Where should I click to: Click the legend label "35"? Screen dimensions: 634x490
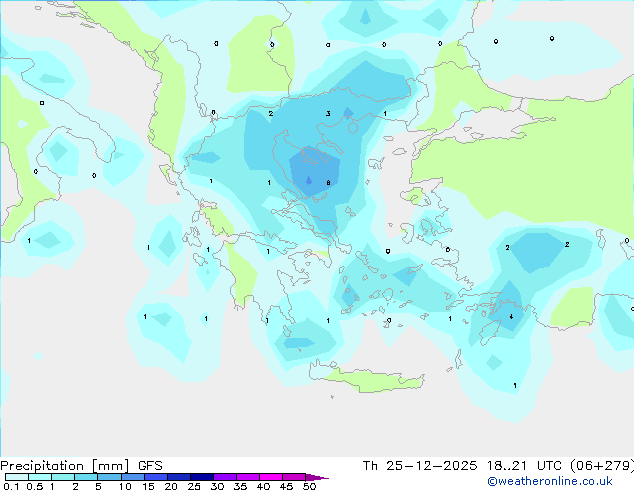coord(240,486)
